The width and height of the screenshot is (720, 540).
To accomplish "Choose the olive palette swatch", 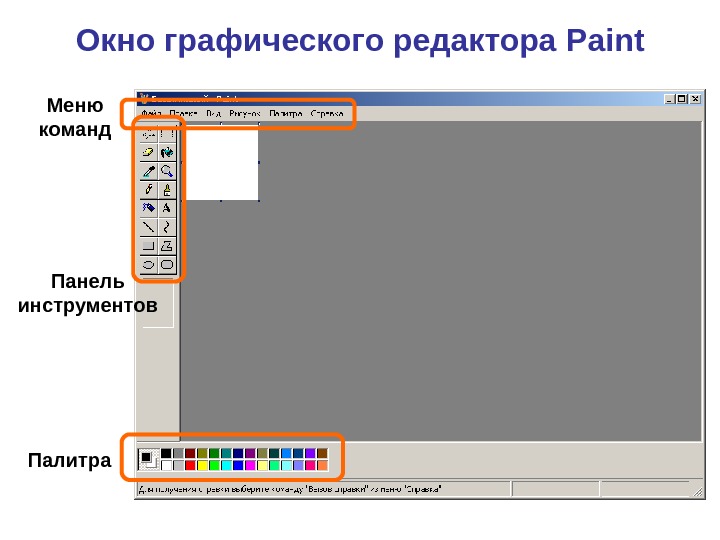I will [x=202, y=454].
